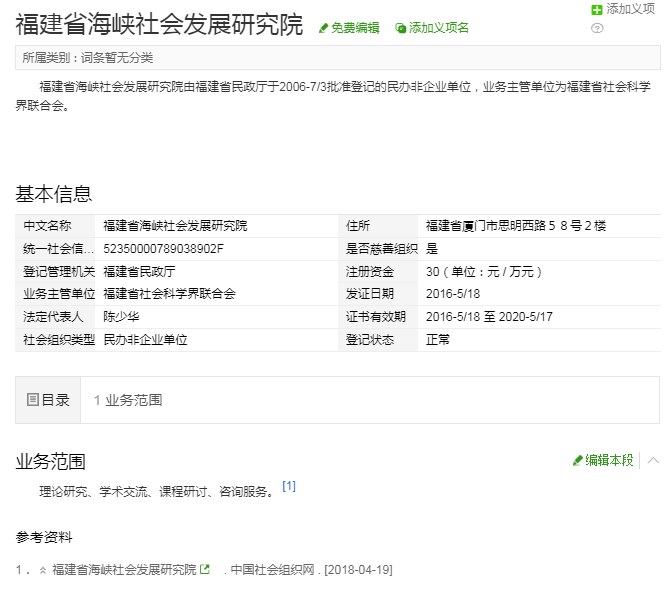Click 民办非企业单位 in 社会组织类型 row

click(x=145, y=340)
